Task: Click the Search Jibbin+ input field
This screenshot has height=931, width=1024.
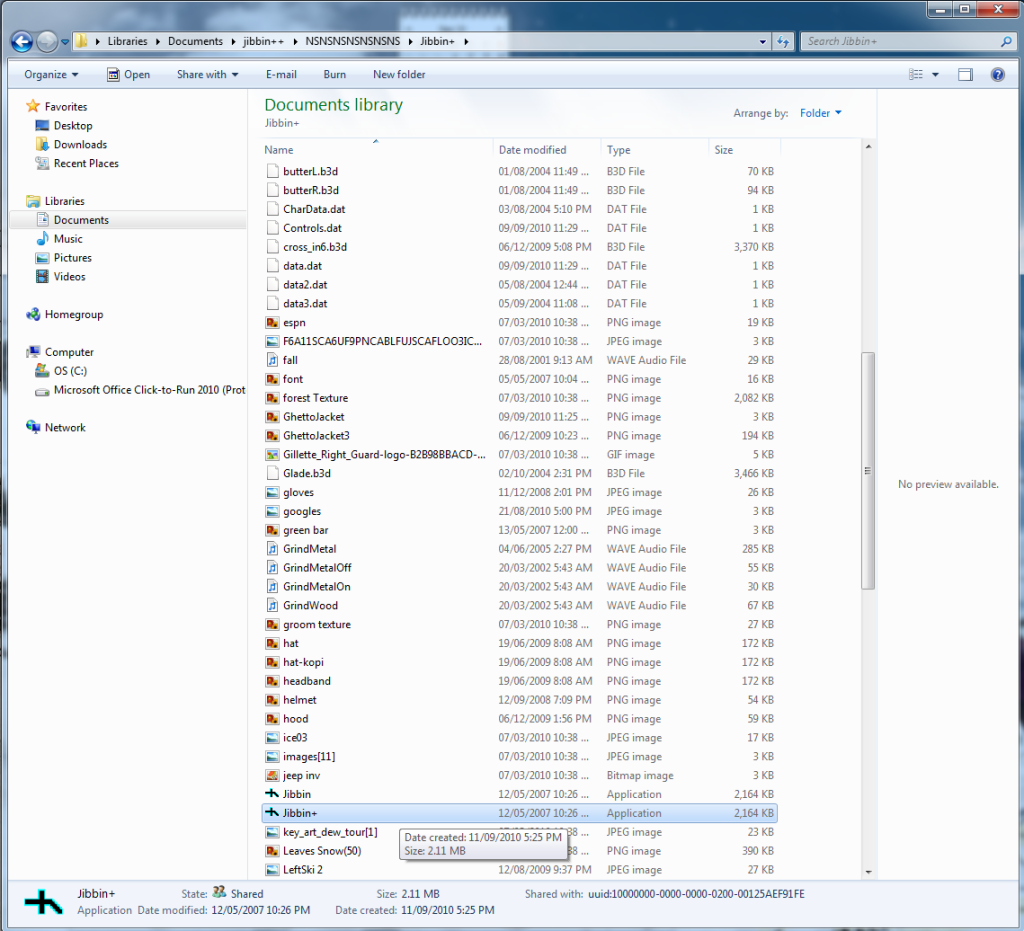Action: point(900,42)
